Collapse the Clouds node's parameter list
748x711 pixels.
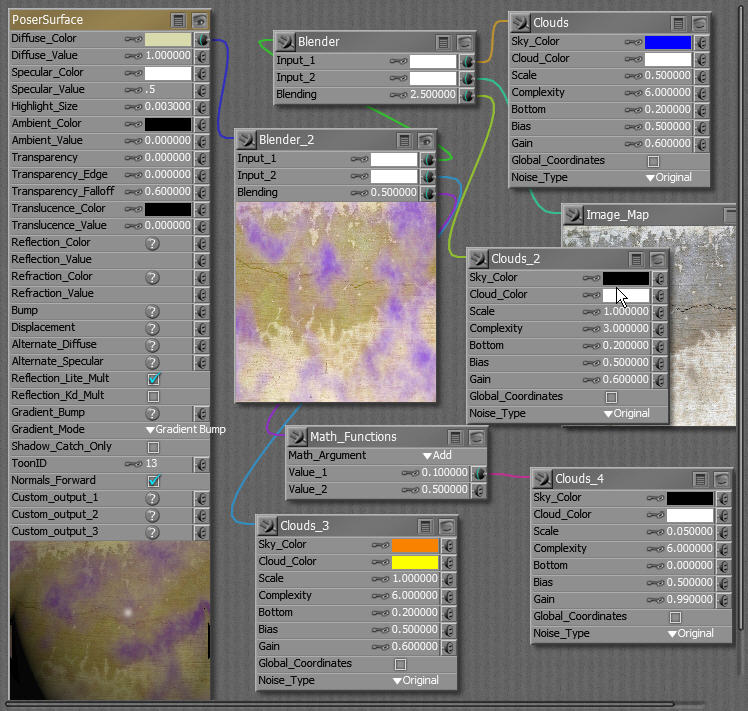pyautogui.click(x=678, y=23)
